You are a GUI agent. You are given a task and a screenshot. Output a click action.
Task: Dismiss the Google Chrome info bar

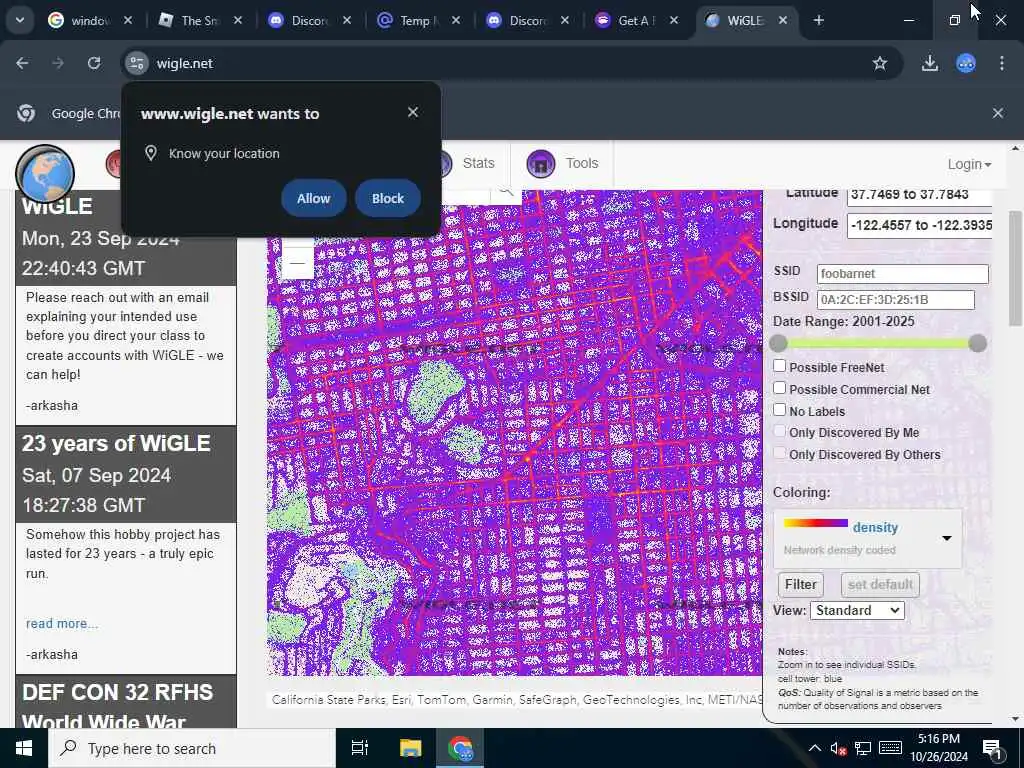click(x=998, y=113)
